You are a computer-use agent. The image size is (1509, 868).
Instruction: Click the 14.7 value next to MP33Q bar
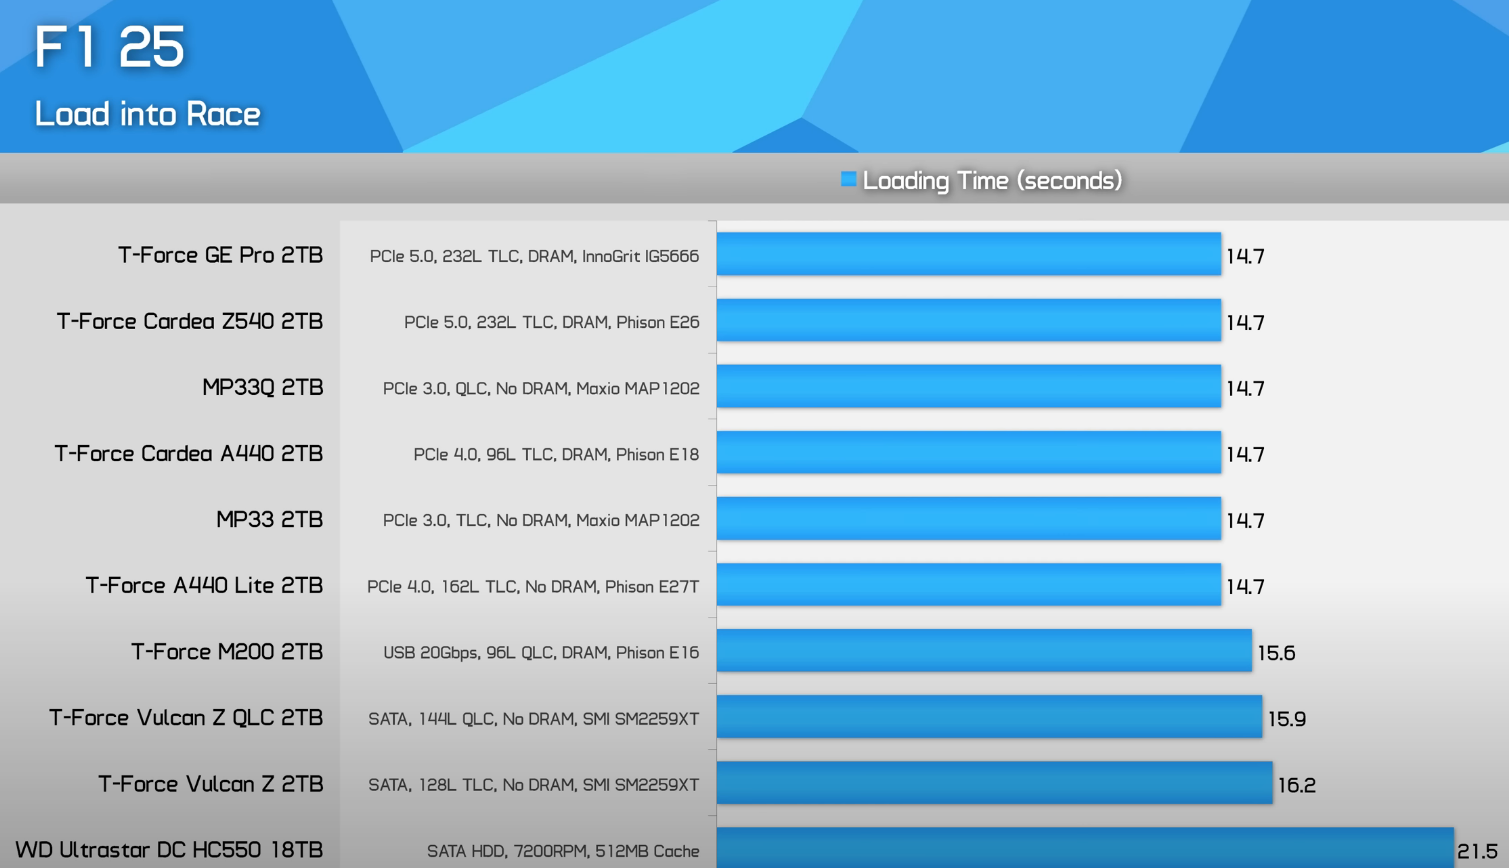(1245, 388)
